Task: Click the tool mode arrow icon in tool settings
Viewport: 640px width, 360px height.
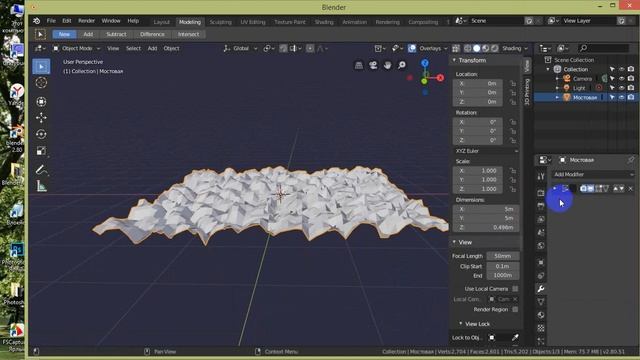Action: (x=40, y=34)
